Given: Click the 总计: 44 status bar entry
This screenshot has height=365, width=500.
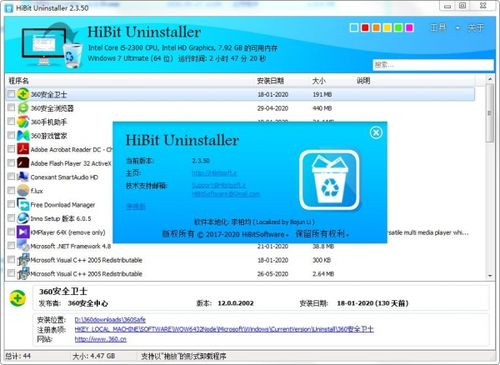Looking at the screenshot, I should pyautogui.click(x=18, y=356).
